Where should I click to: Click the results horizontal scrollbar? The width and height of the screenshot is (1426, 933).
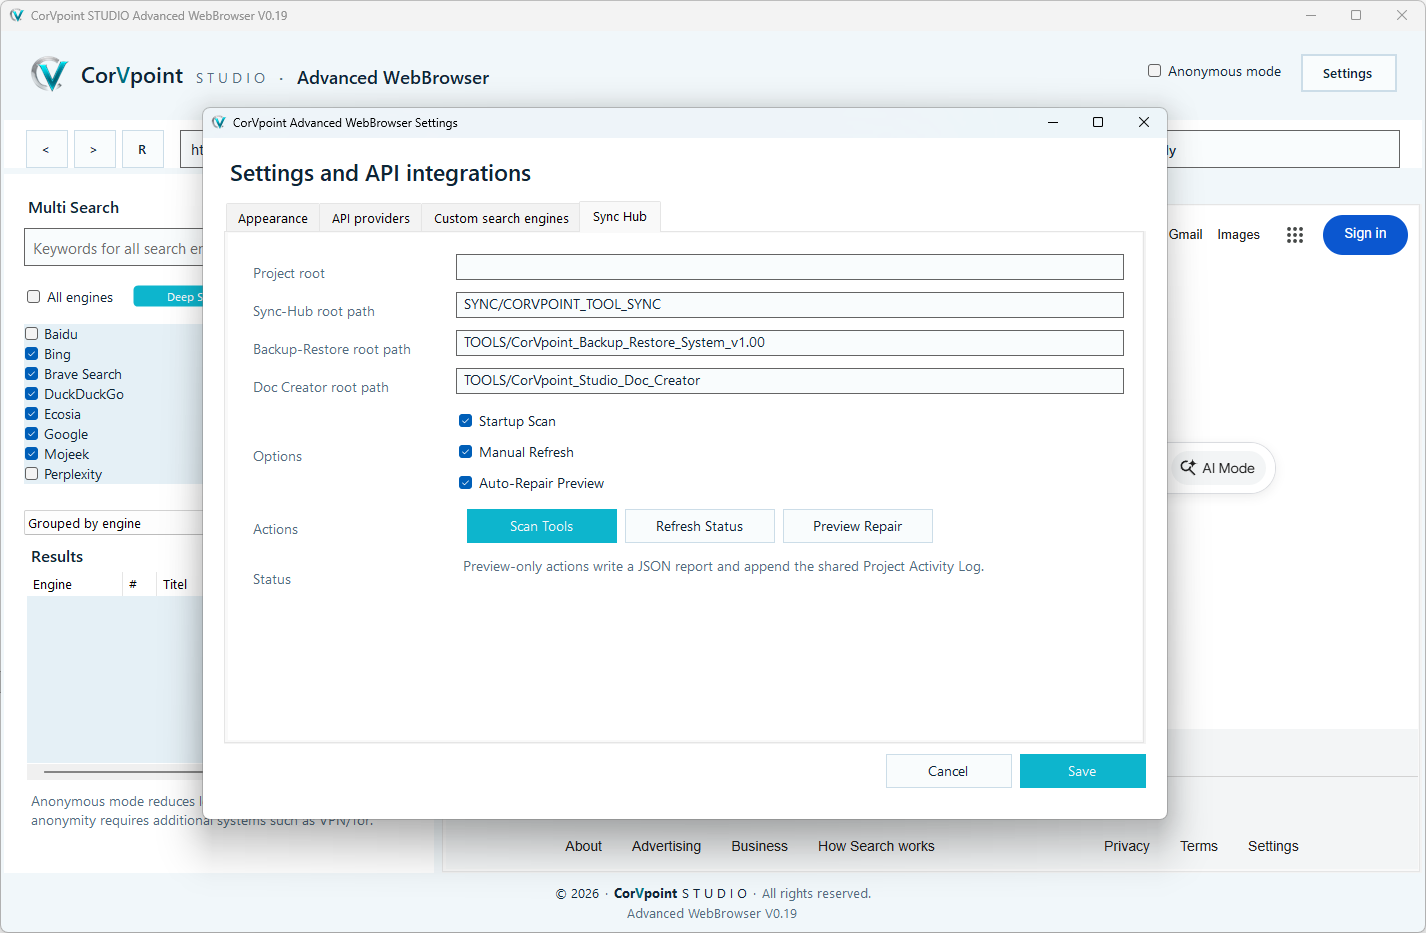123,772
